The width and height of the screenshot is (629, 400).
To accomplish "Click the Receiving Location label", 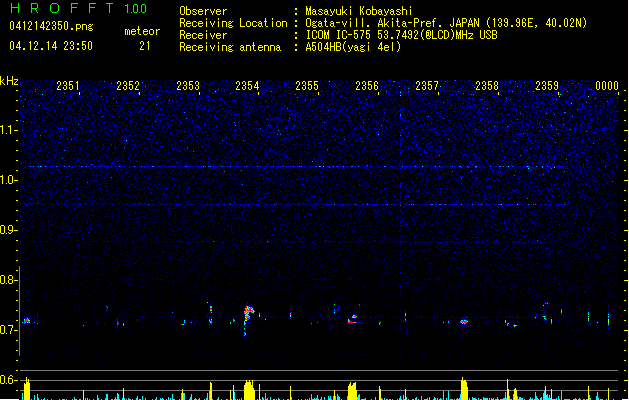I will [233, 23].
